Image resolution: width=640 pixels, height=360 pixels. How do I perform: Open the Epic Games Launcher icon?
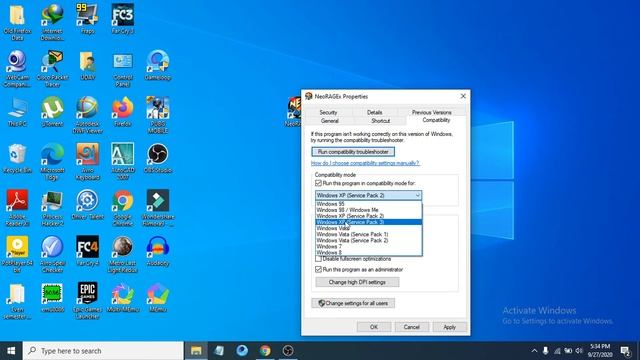(87, 301)
